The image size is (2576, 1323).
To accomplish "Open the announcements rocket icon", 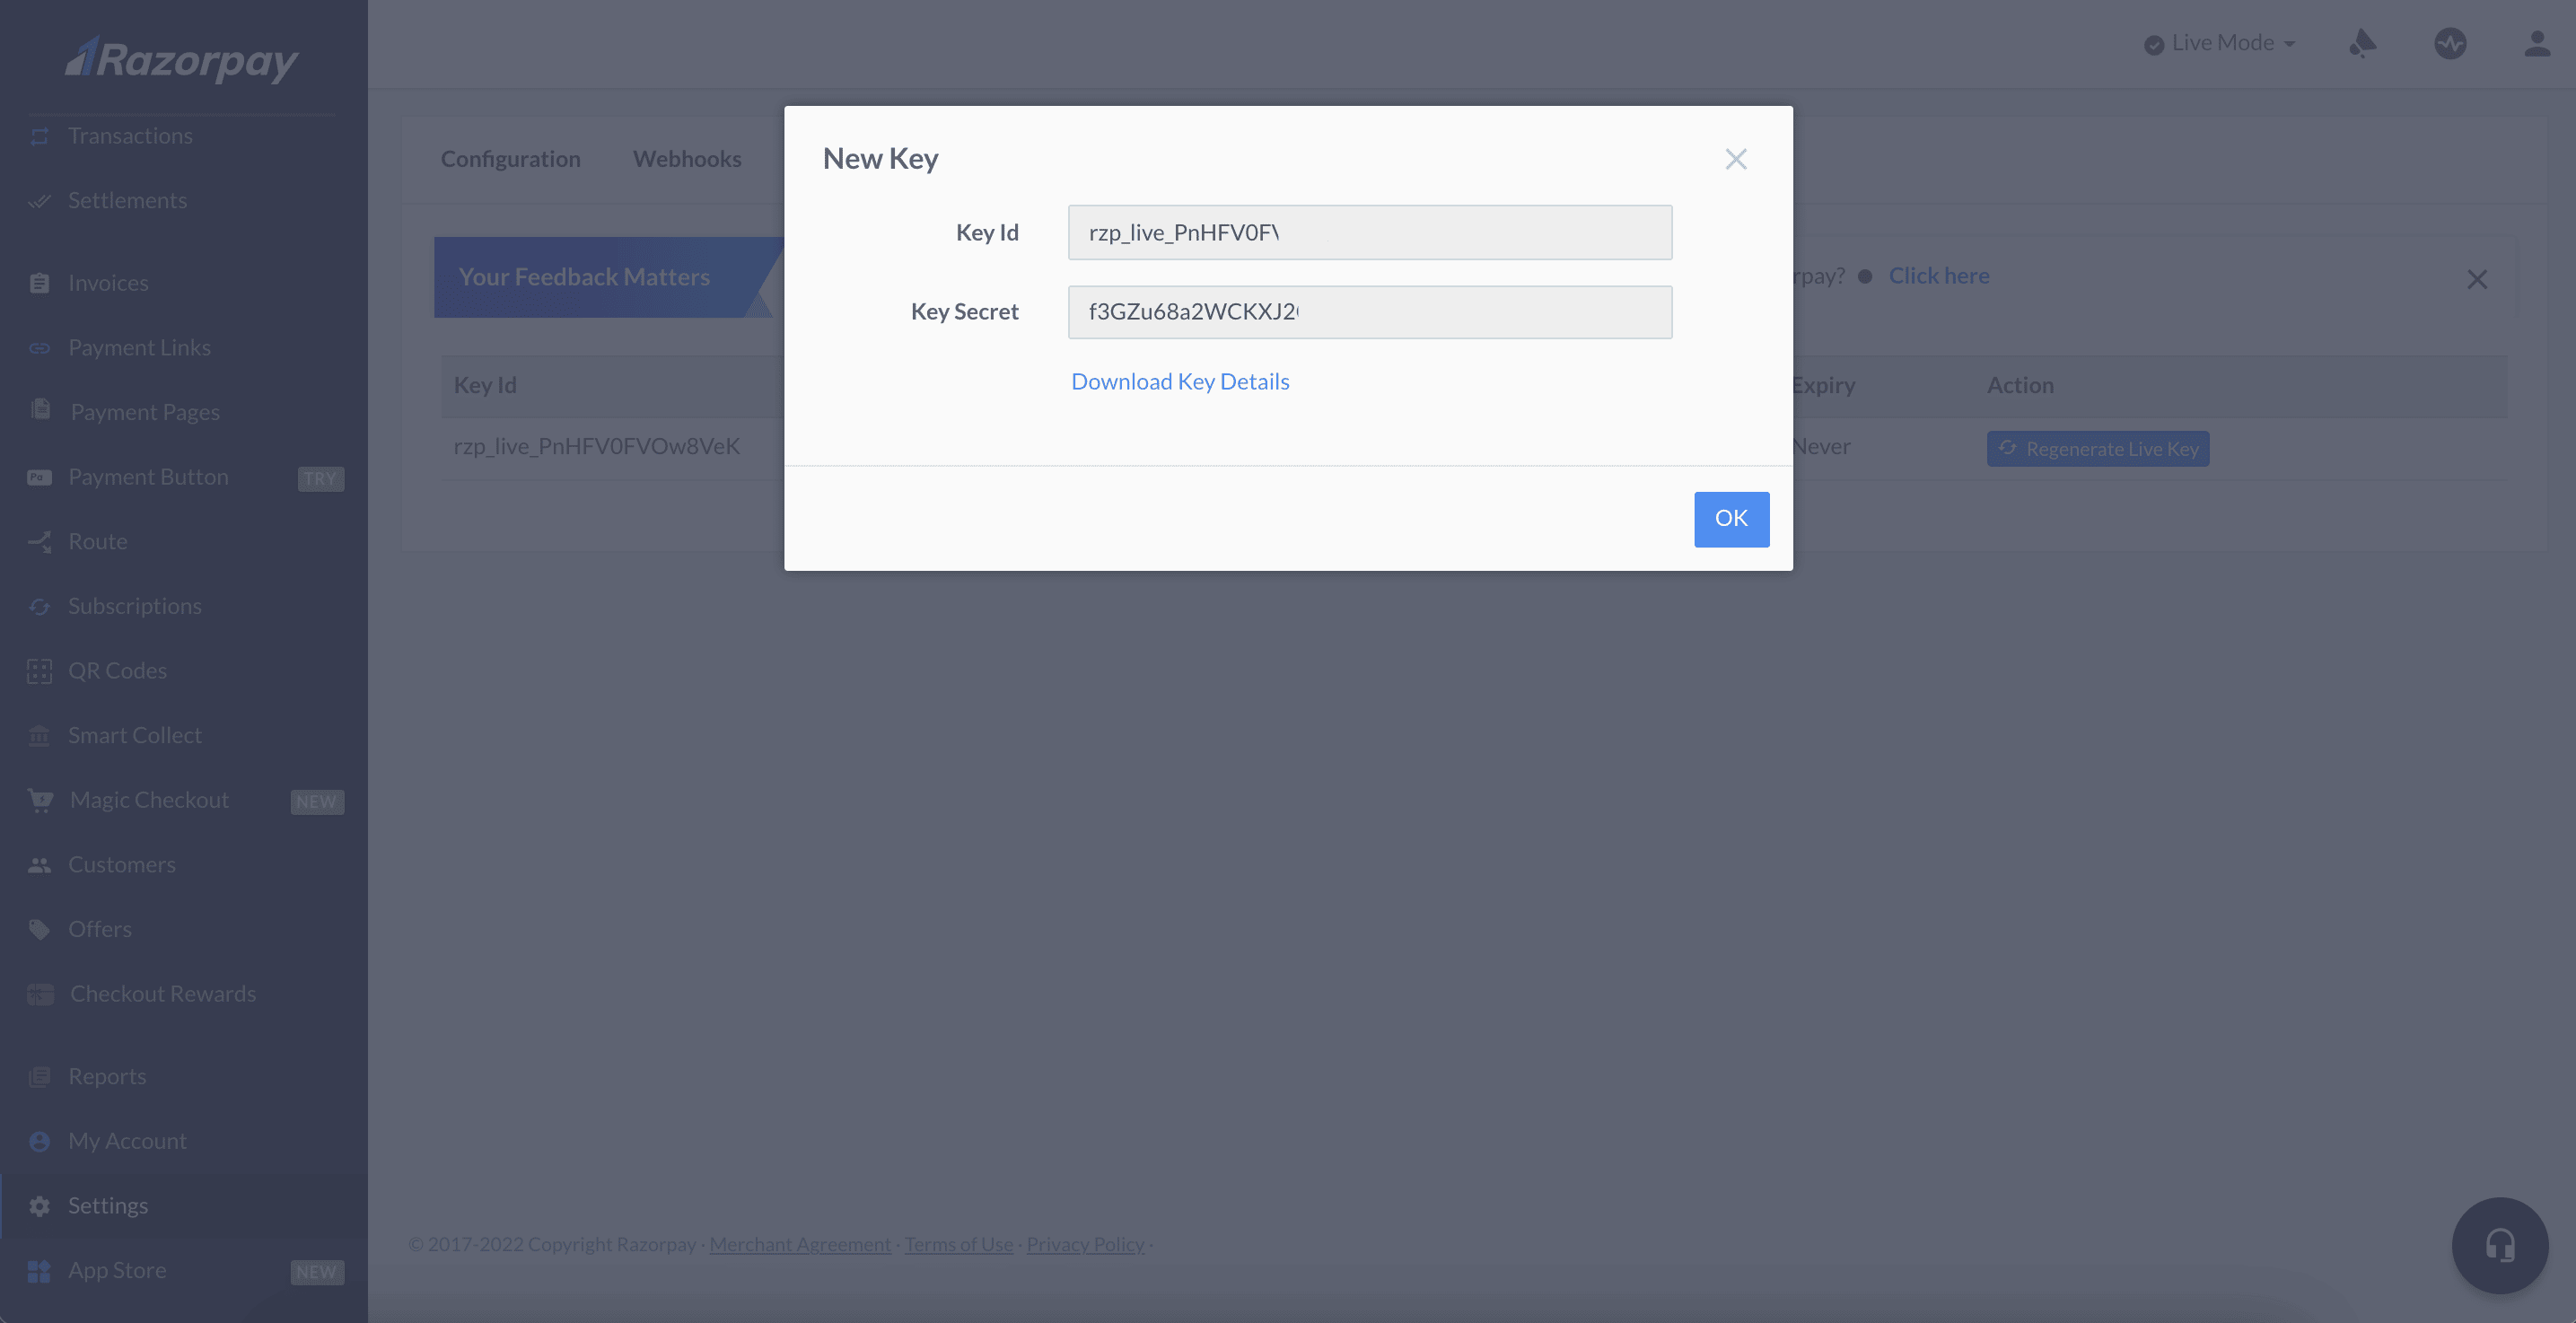I will pyautogui.click(x=2362, y=43).
